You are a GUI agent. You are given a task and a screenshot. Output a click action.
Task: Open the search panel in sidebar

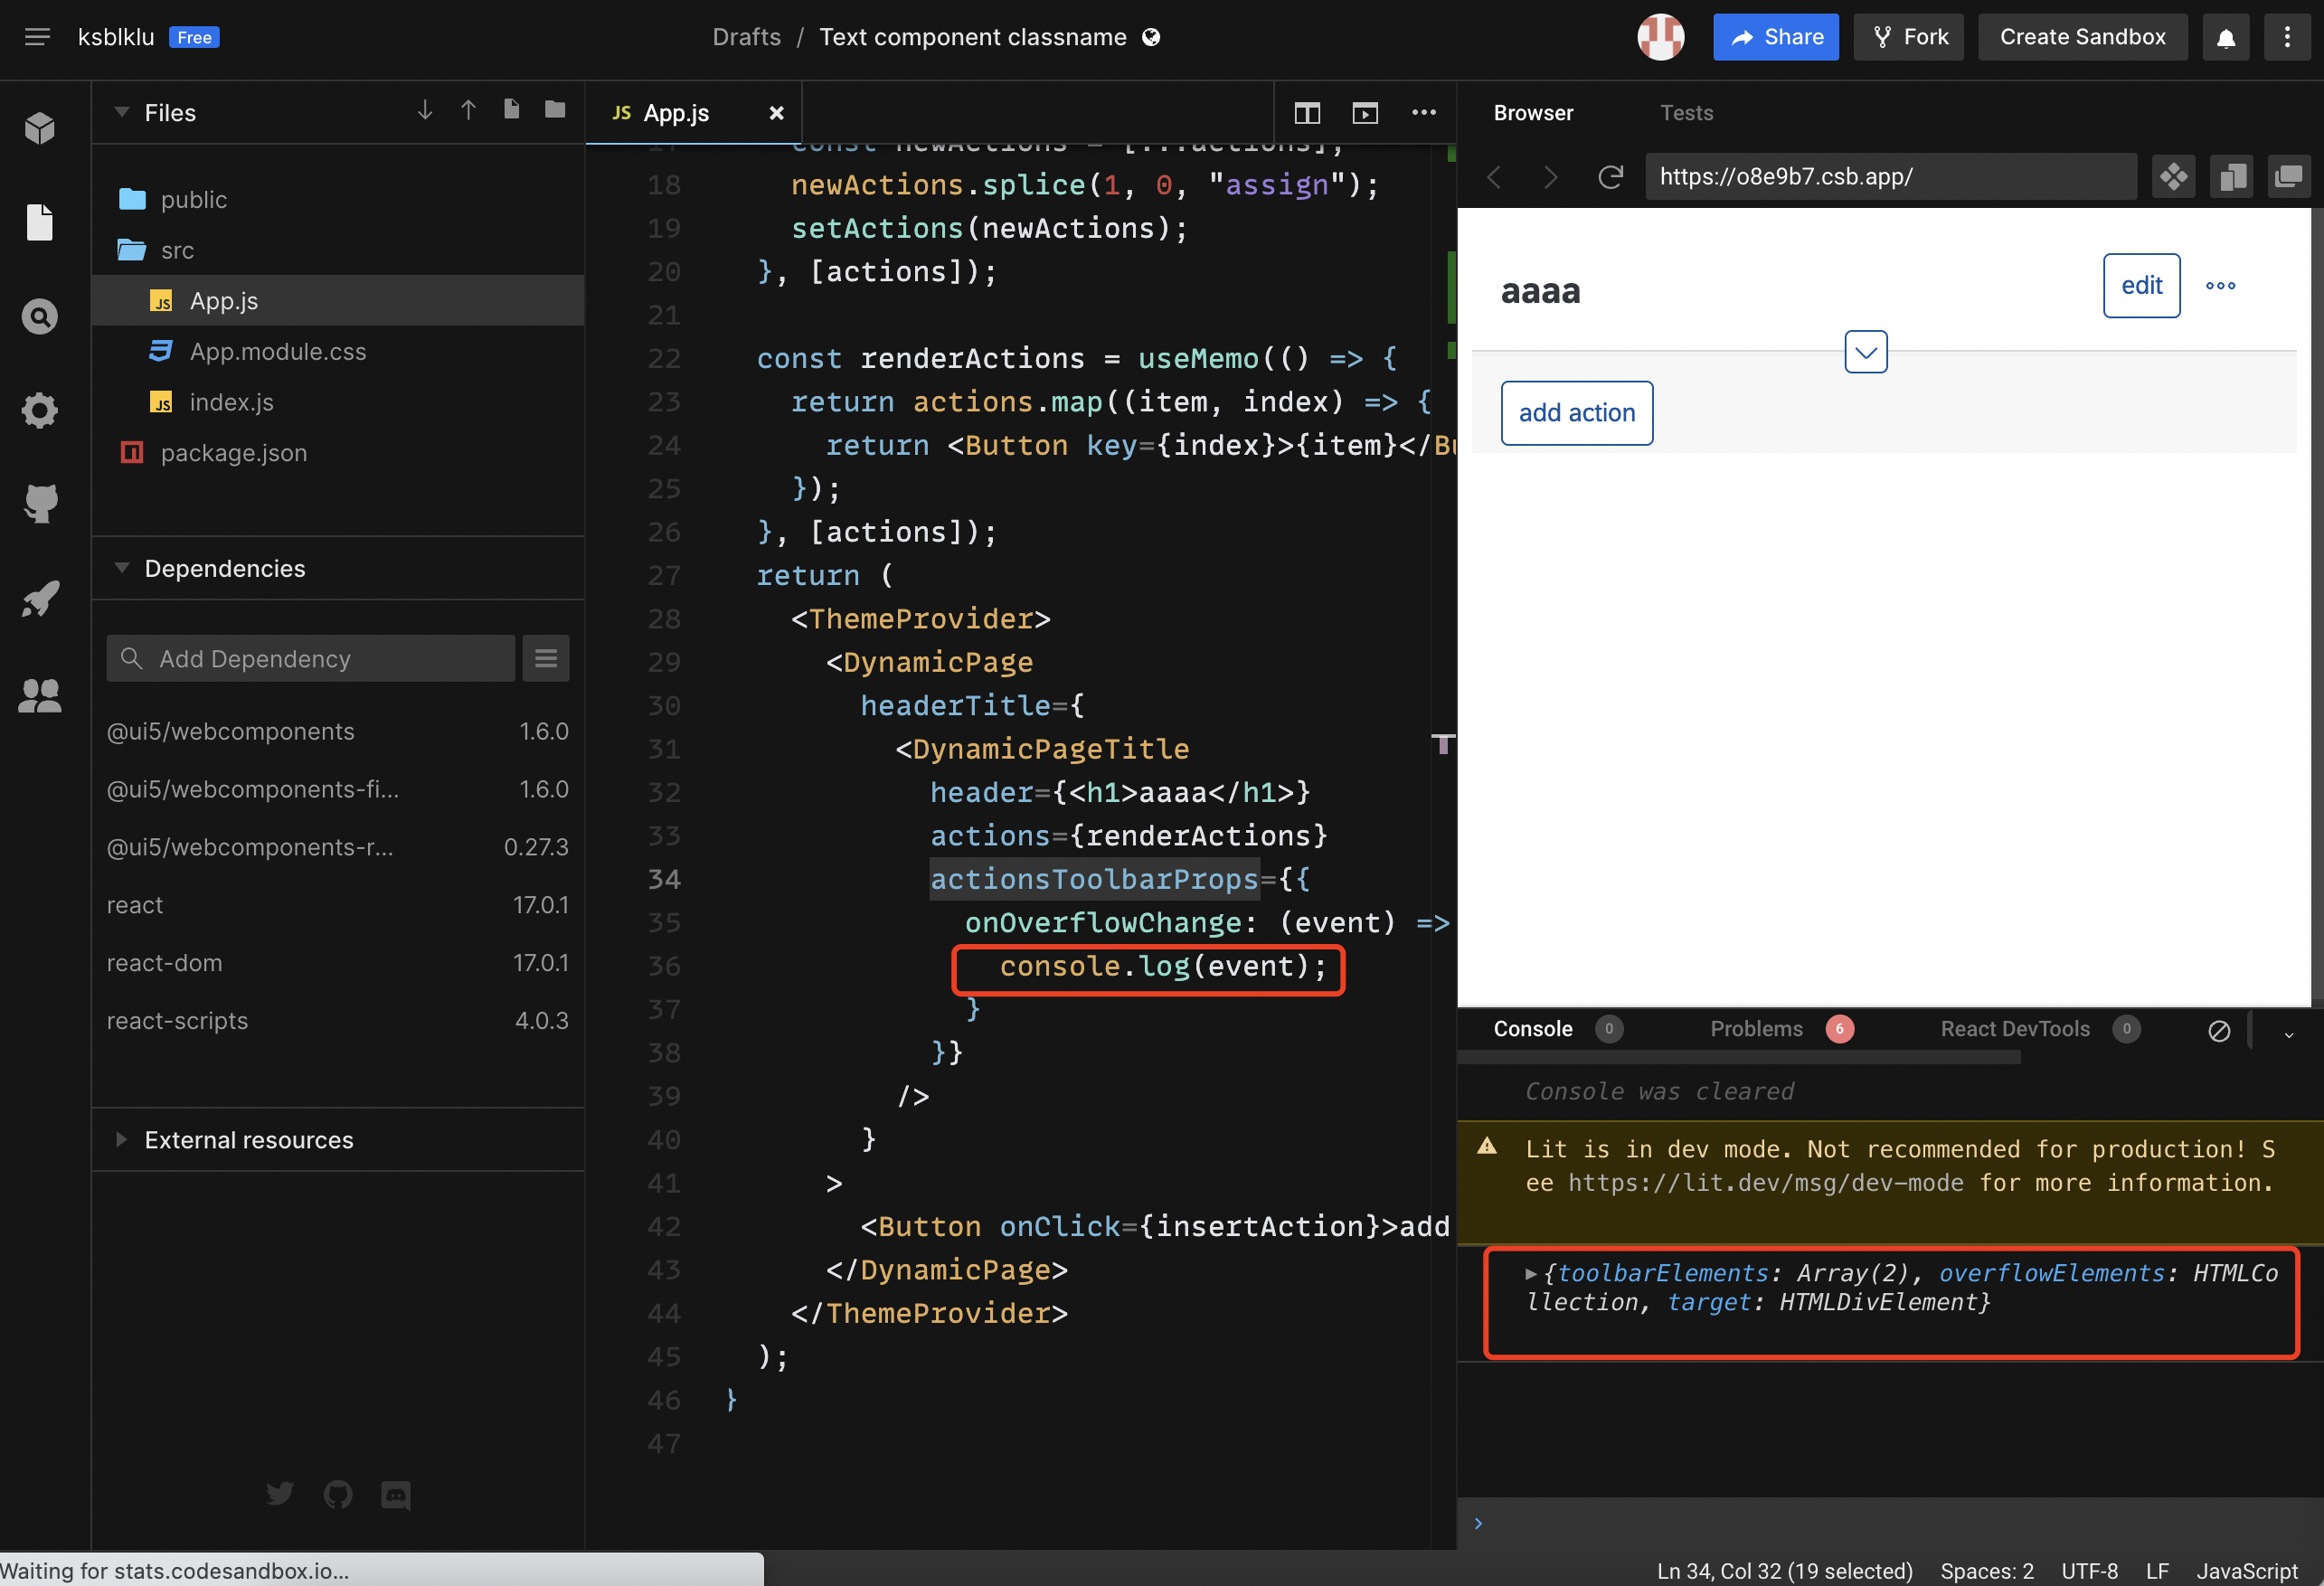40,315
